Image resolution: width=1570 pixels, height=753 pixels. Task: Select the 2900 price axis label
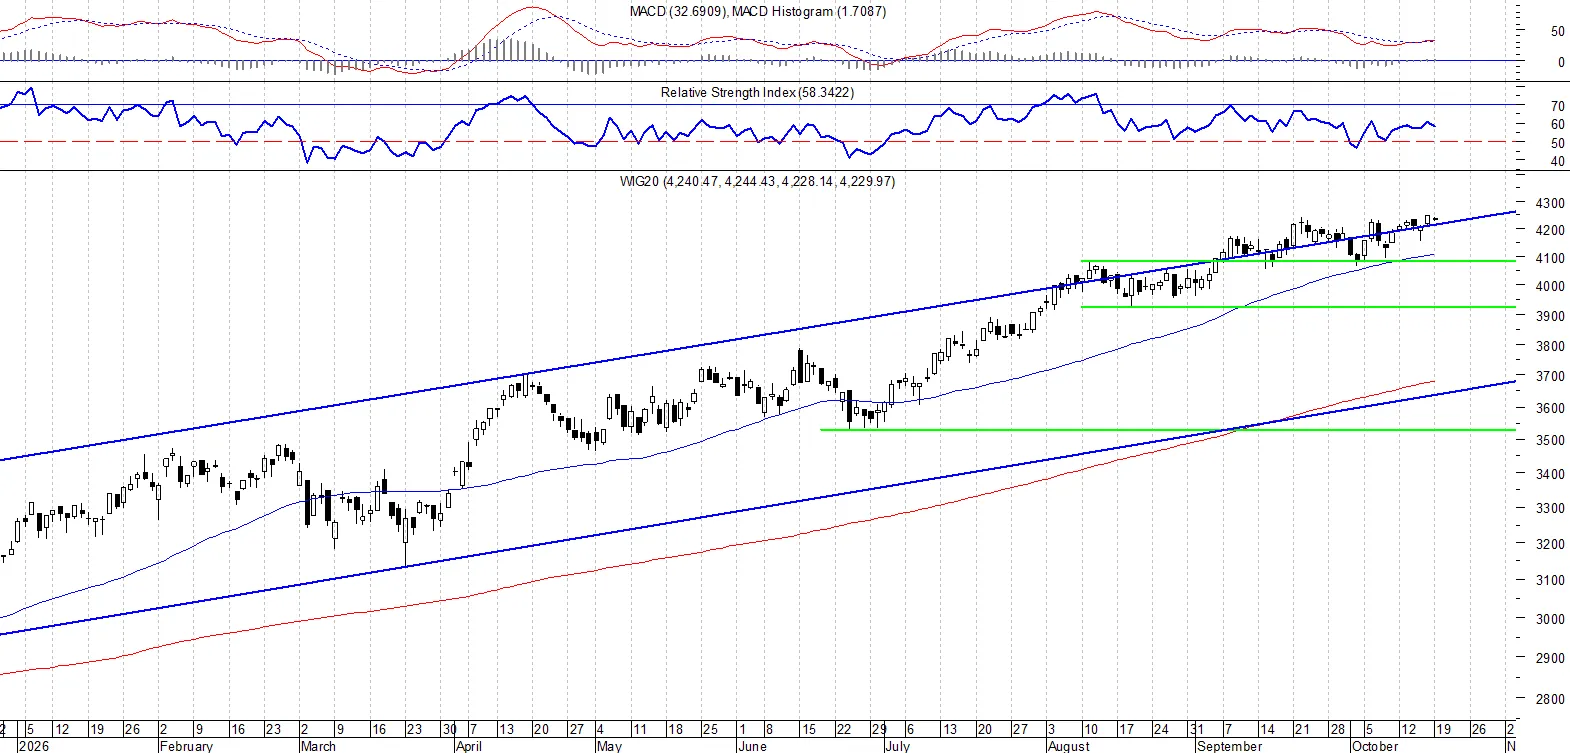click(x=1550, y=658)
